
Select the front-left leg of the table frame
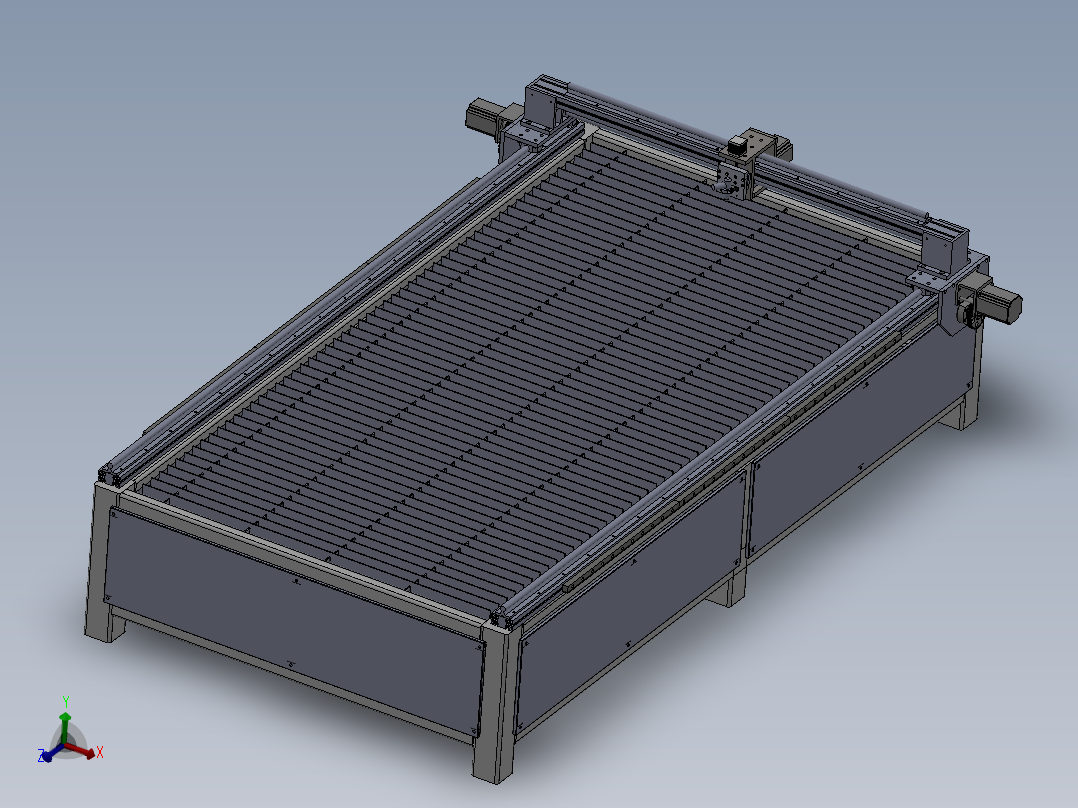coord(101,564)
